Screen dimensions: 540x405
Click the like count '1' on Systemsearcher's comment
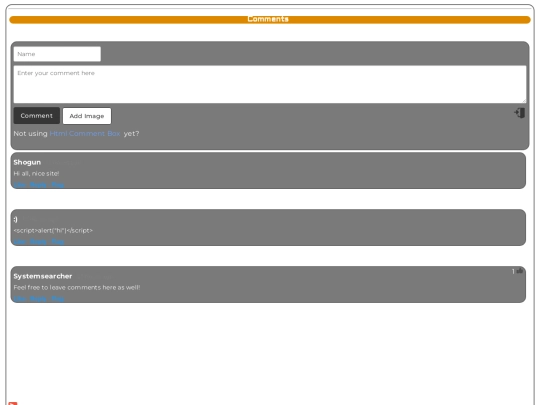pyautogui.click(x=513, y=271)
